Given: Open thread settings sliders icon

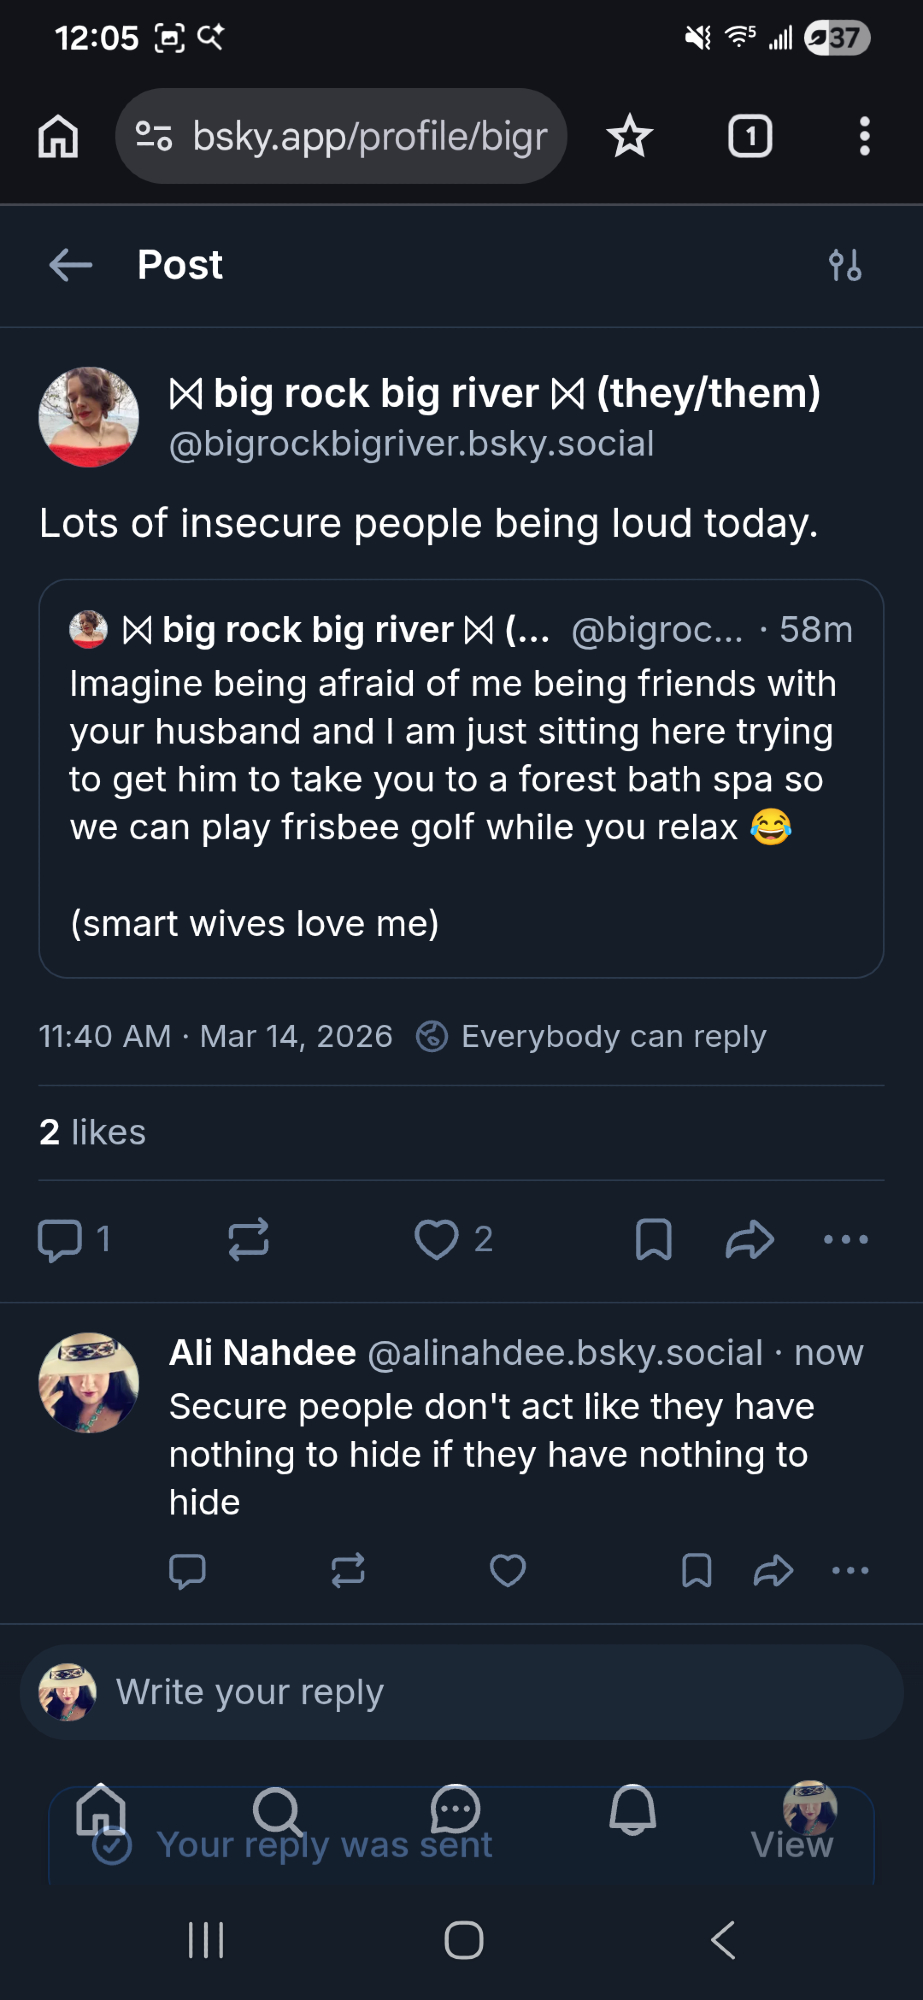Looking at the screenshot, I should tap(845, 265).
